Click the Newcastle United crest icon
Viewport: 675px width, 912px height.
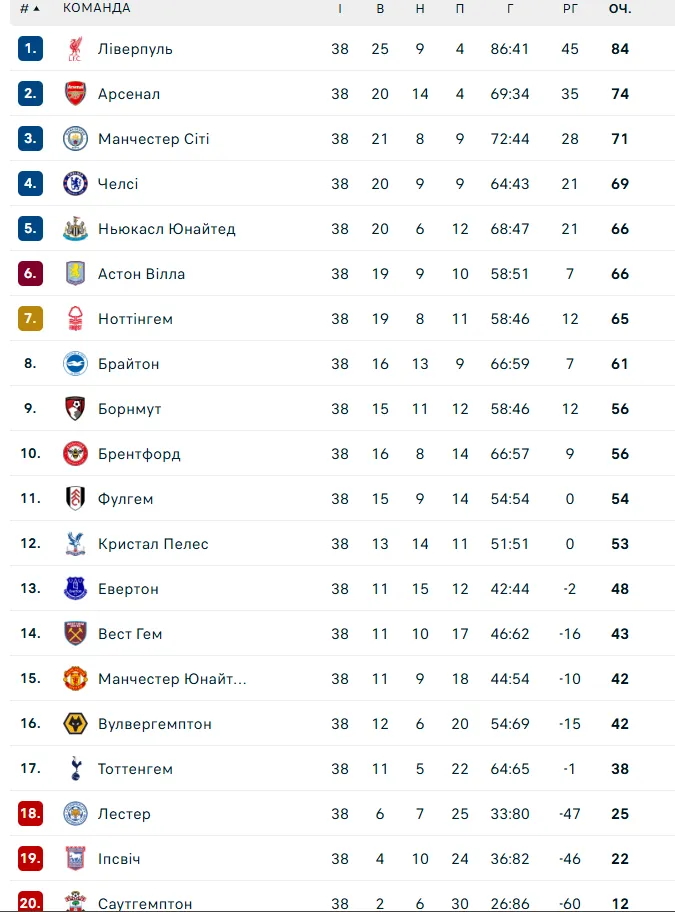(75, 229)
